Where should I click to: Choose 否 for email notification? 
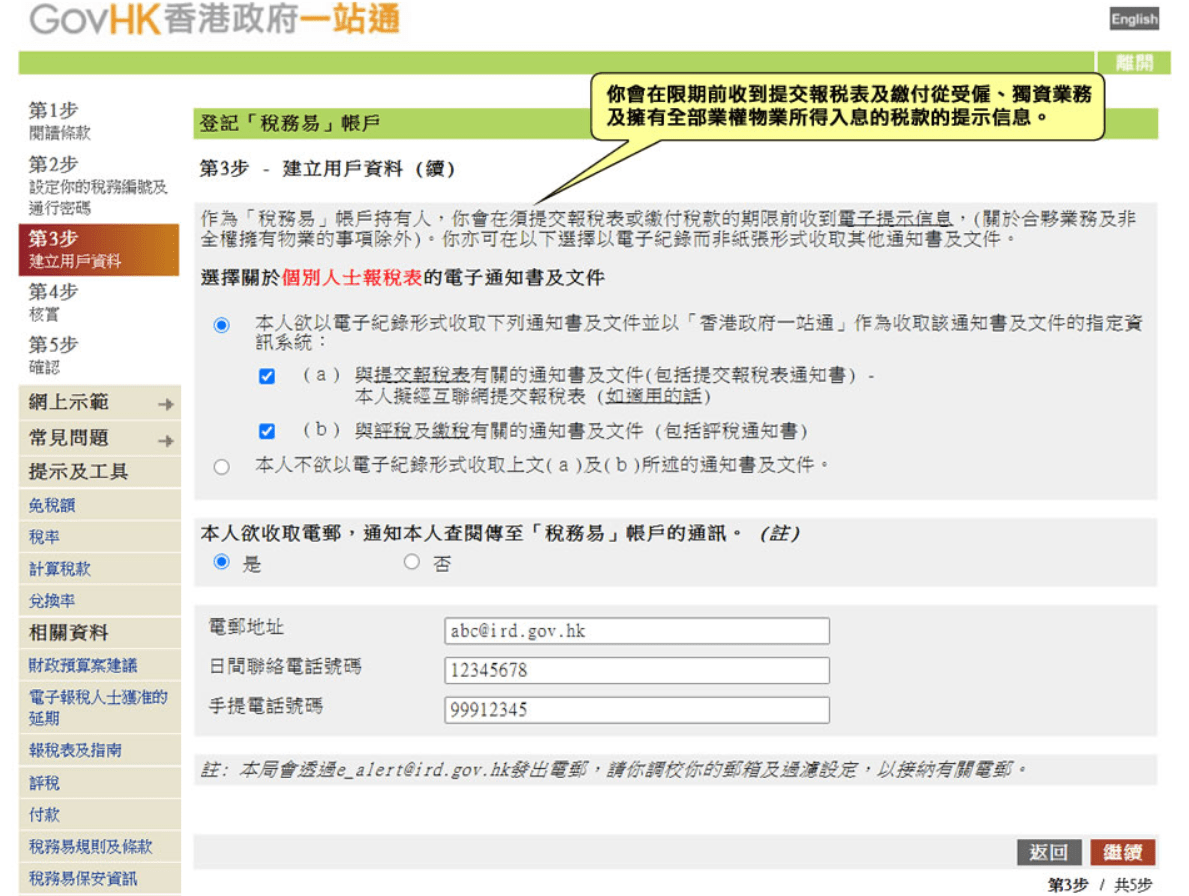point(412,562)
